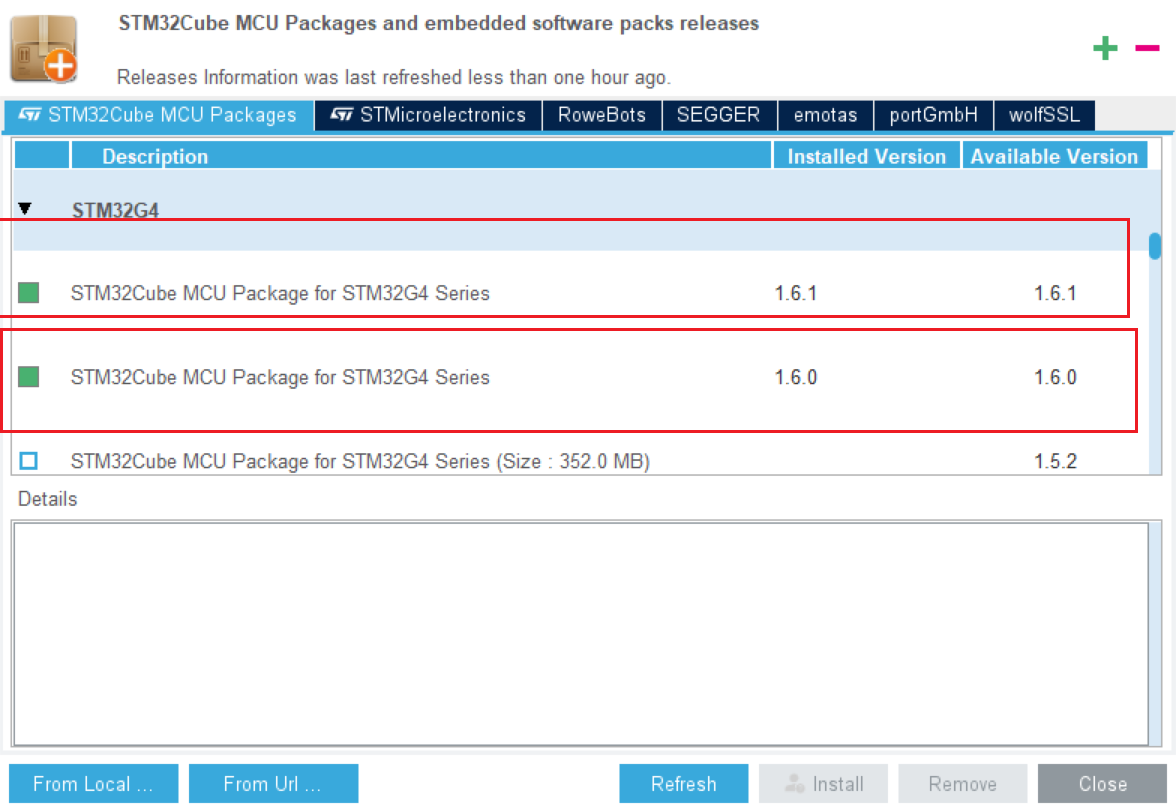This screenshot has height=811, width=1176.
Task: Click the package box icon with plus badge
Action: (x=44, y=50)
